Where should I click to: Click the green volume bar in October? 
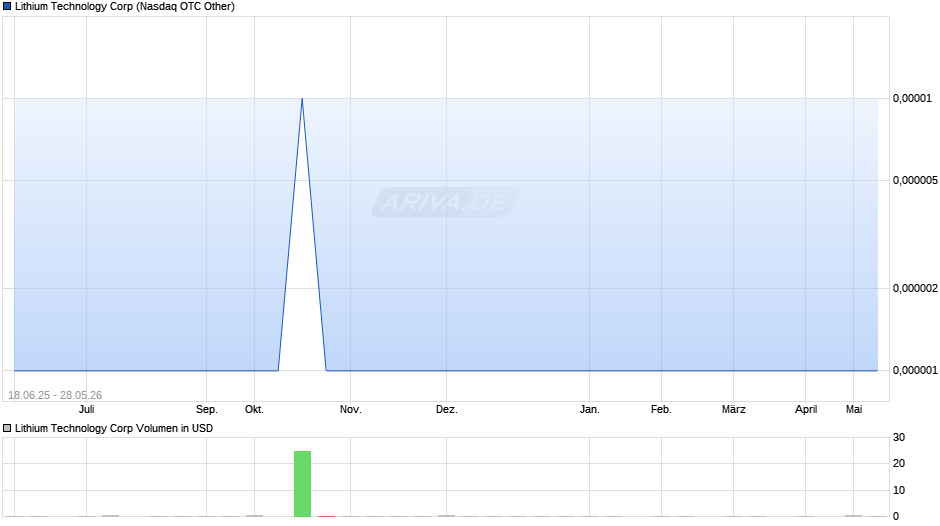tap(303, 483)
